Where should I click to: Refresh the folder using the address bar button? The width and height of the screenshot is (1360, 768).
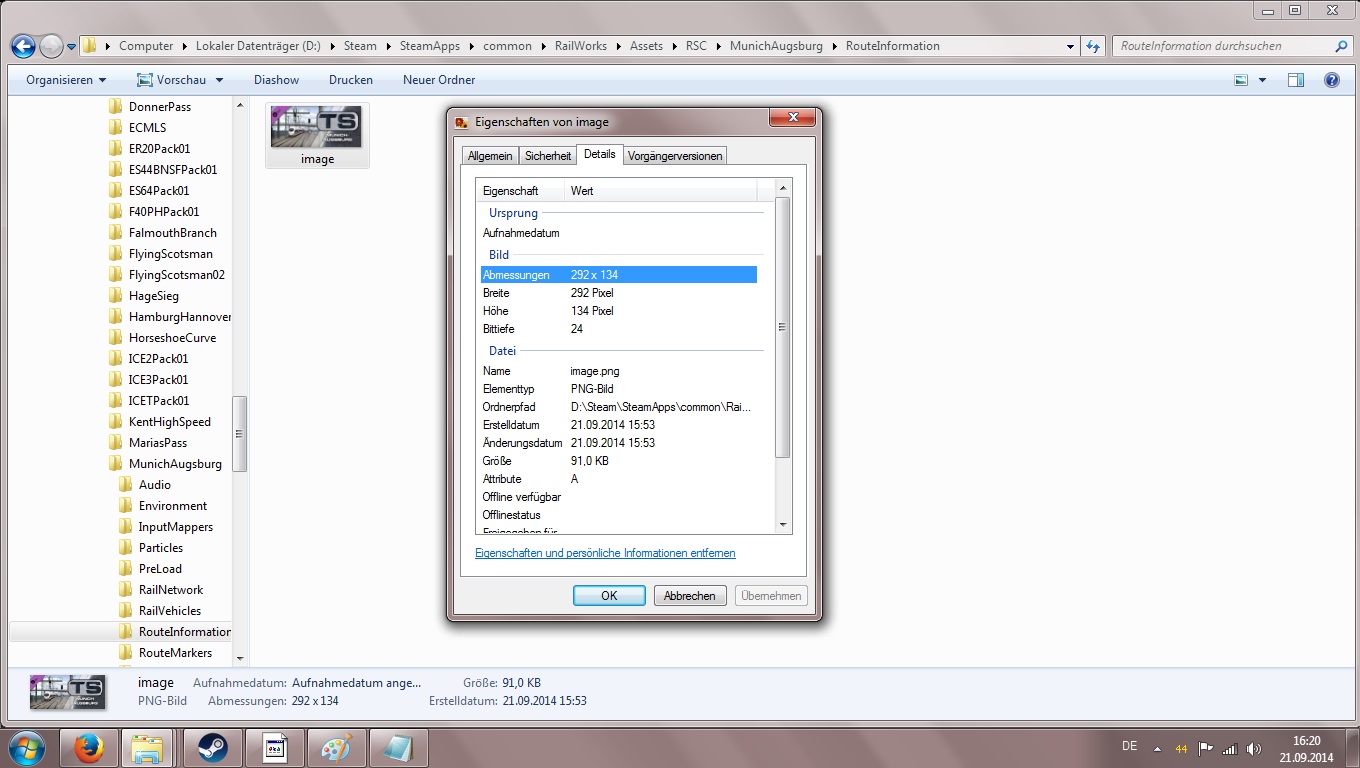click(1093, 46)
